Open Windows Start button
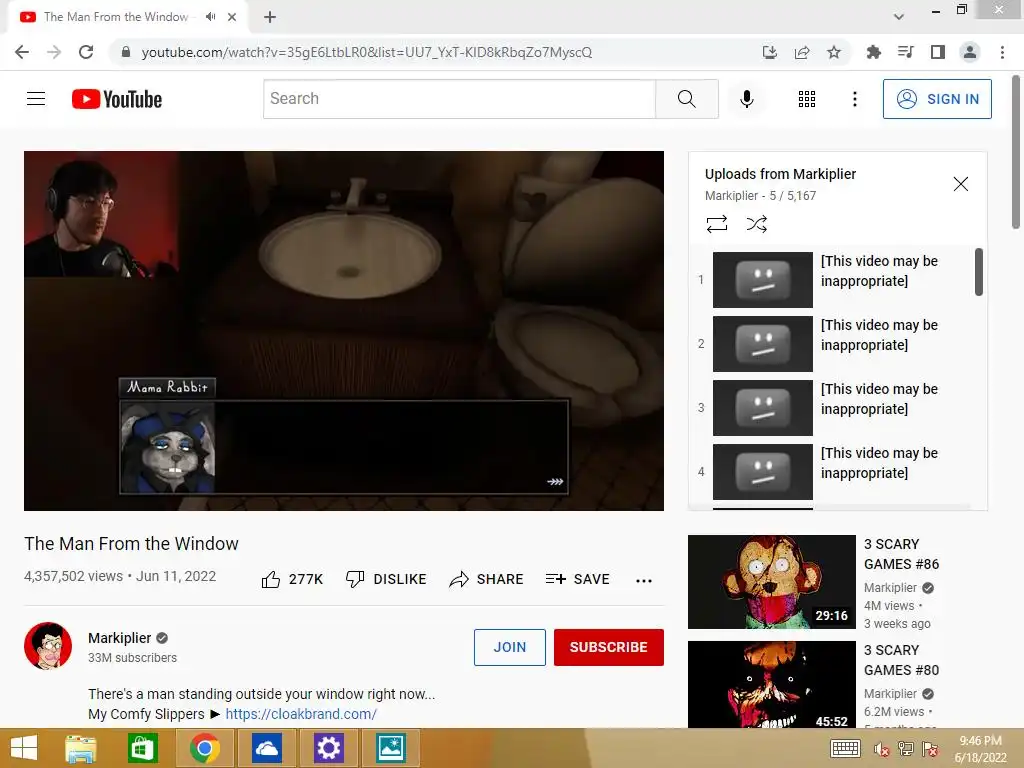This screenshot has width=1024, height=768. (24, 748)
